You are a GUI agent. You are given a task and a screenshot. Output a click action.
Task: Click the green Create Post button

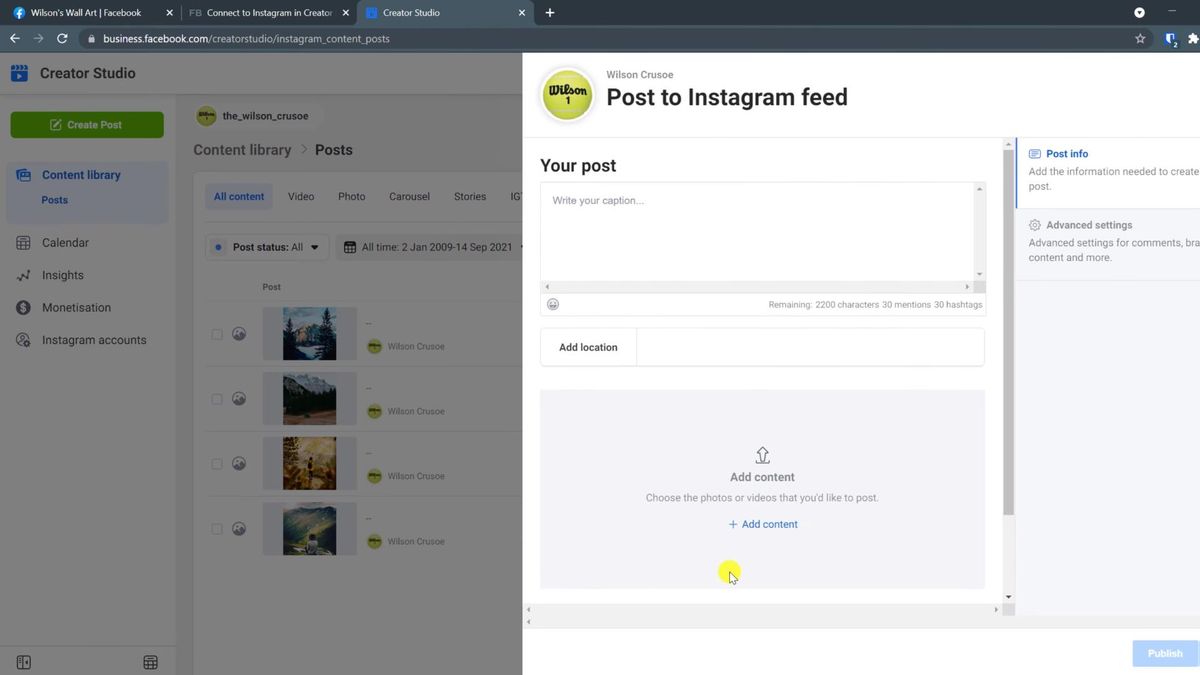(87, 125)
